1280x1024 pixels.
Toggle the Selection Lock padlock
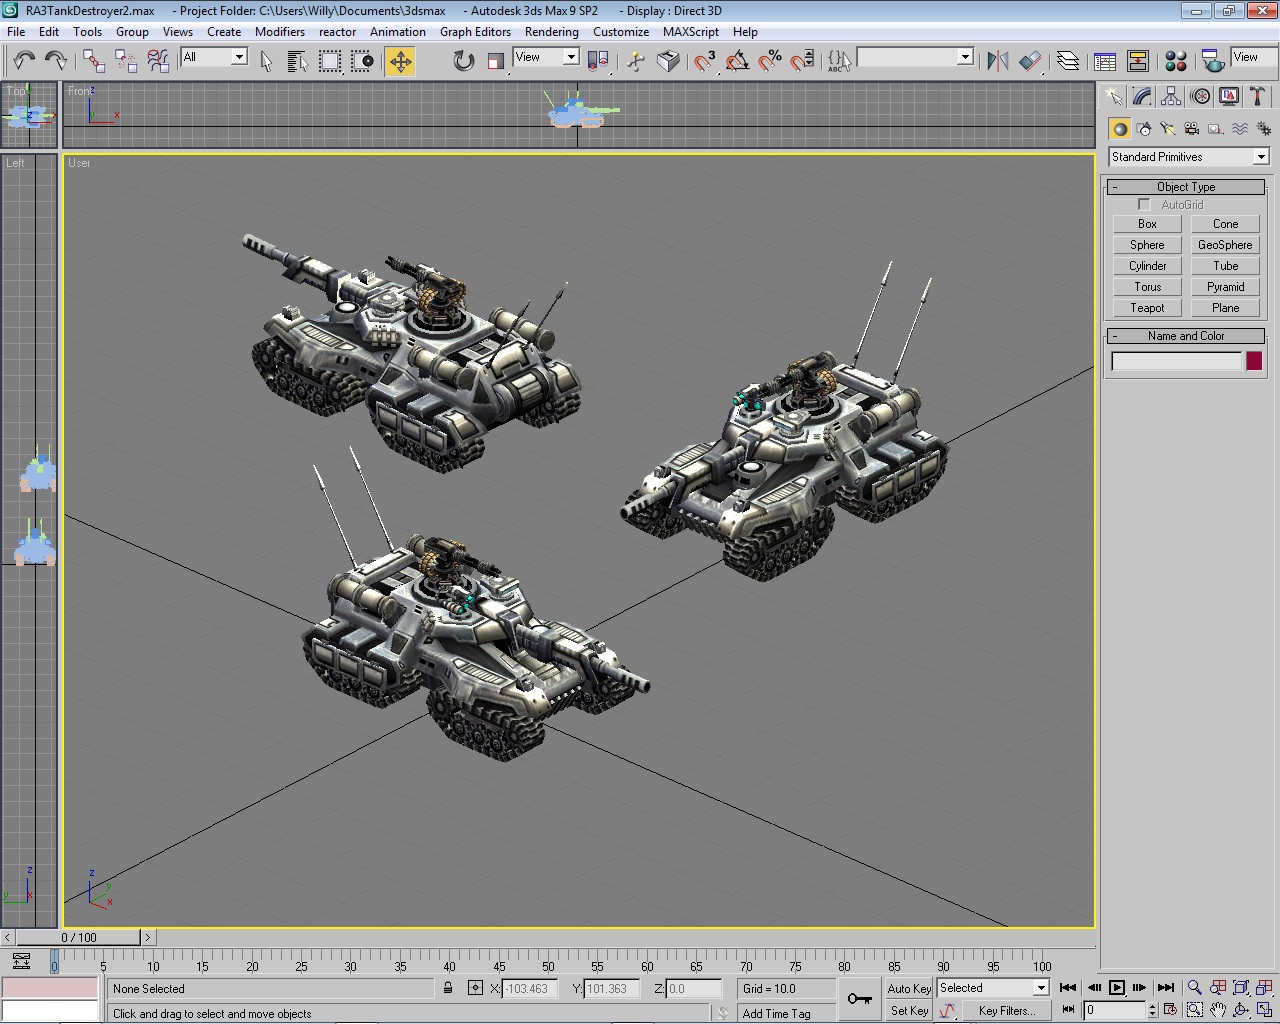pyautogui.click(x=448, y=988)
